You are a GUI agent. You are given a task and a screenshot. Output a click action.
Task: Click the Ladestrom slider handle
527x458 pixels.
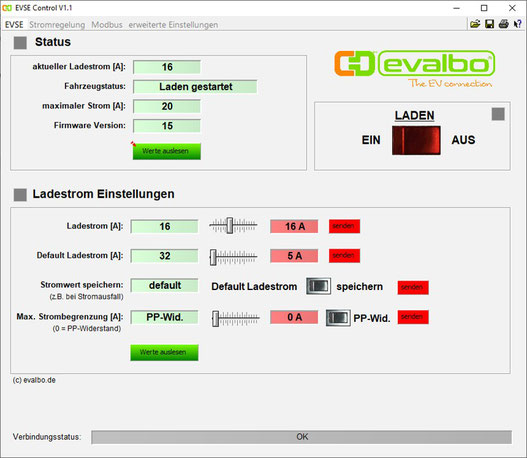pyautogui.click(x=230, y=225)
